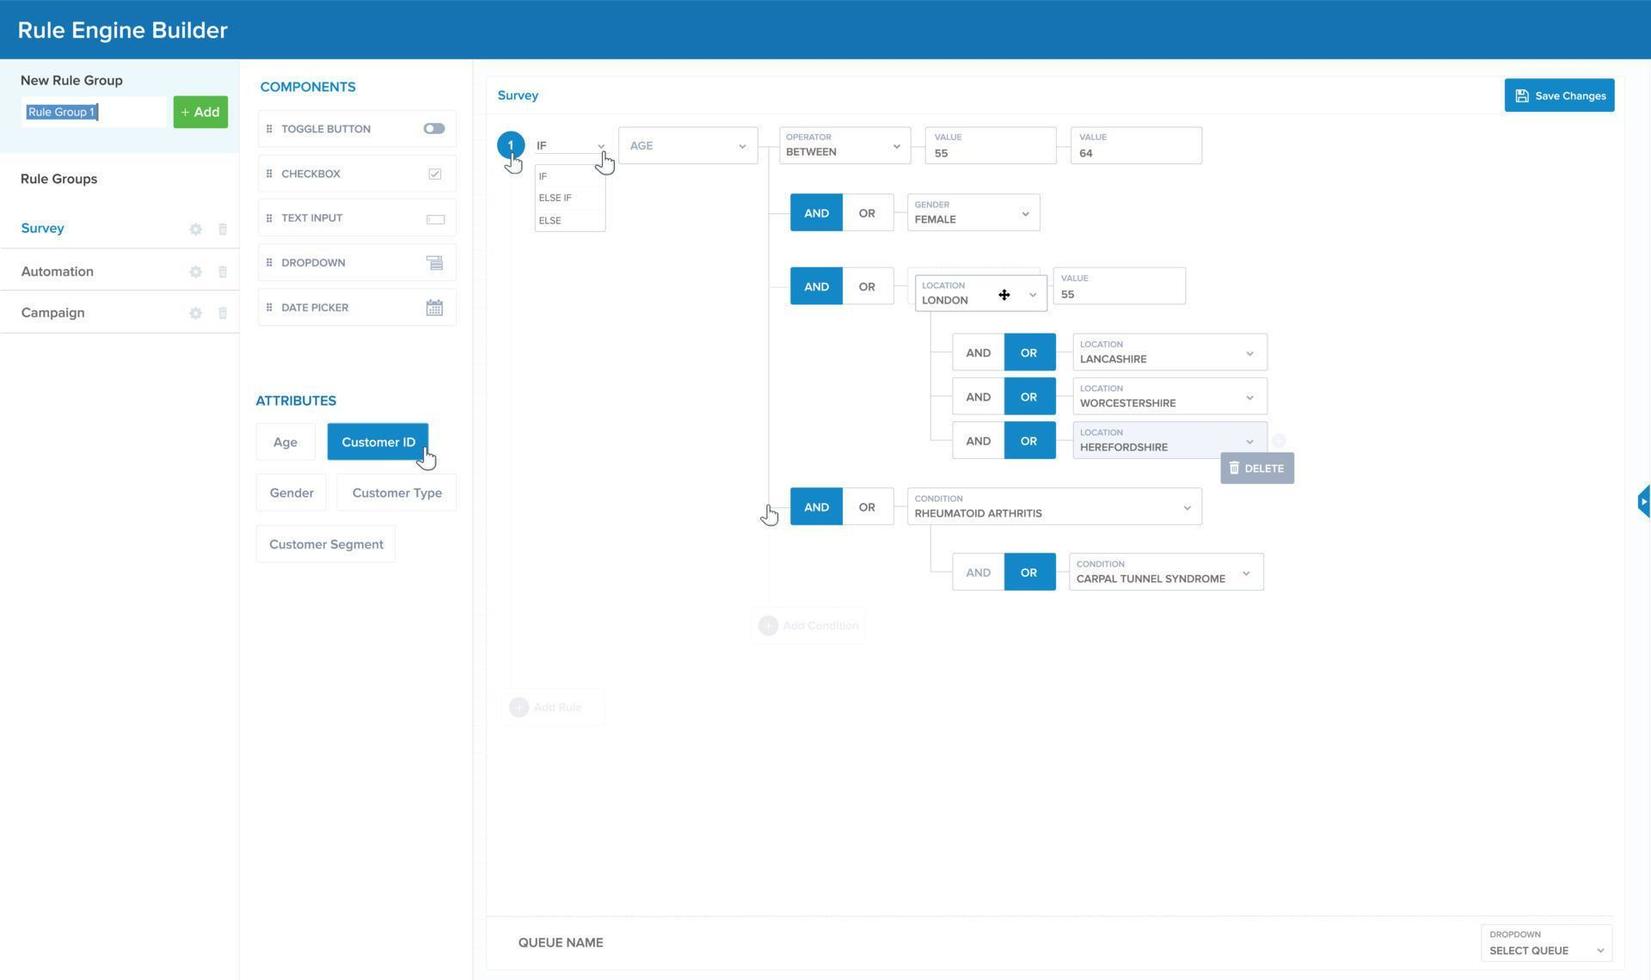Flip the switch on the Toggle Button component
Viewport: 1651px width, 980px height.
pos(433,128)
